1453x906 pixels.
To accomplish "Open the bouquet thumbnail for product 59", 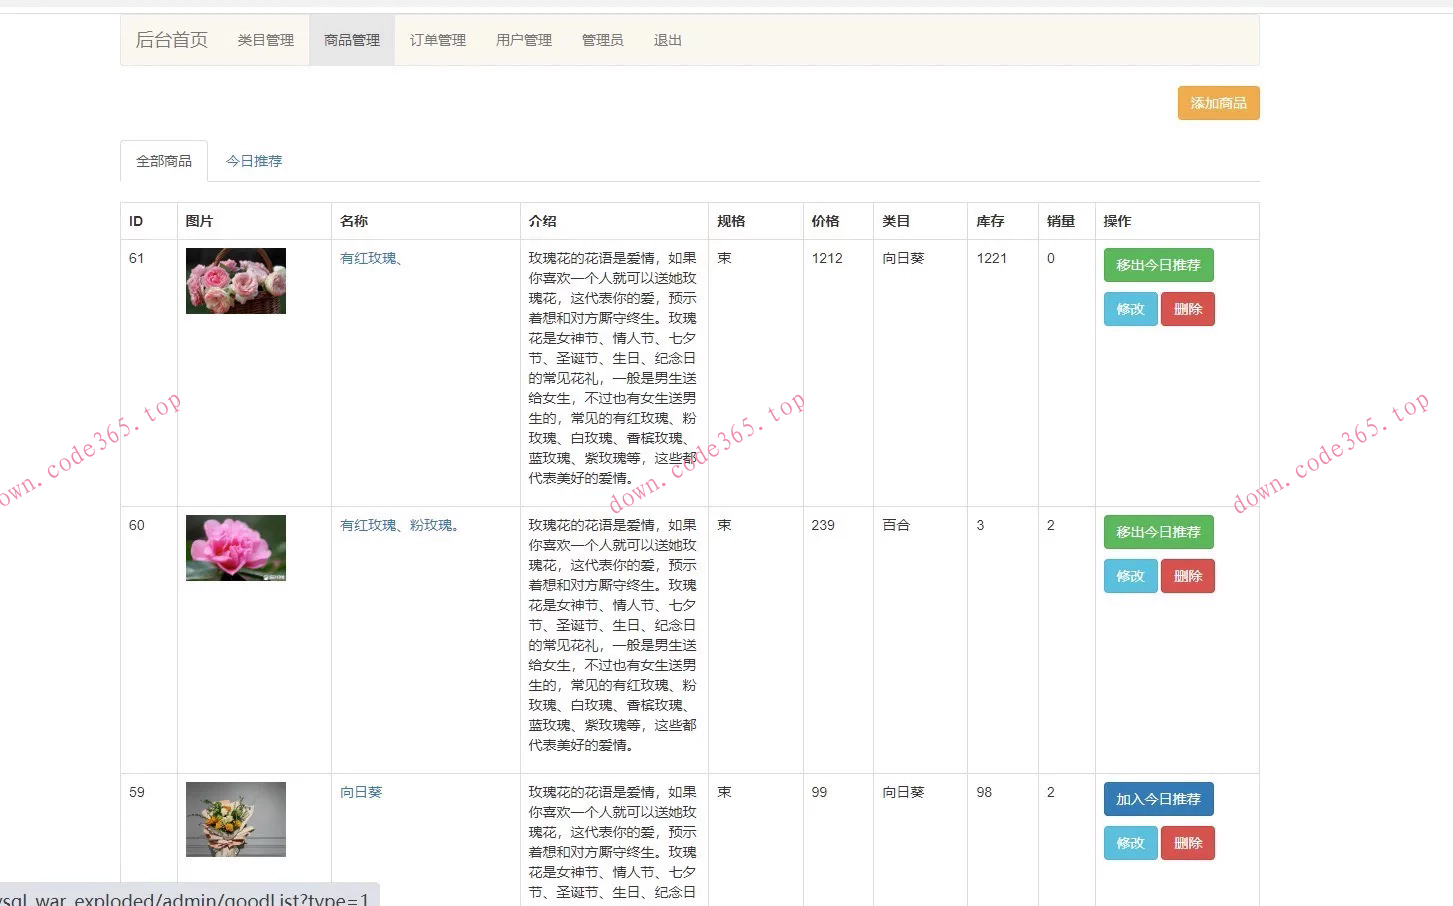I will point(236,819).
